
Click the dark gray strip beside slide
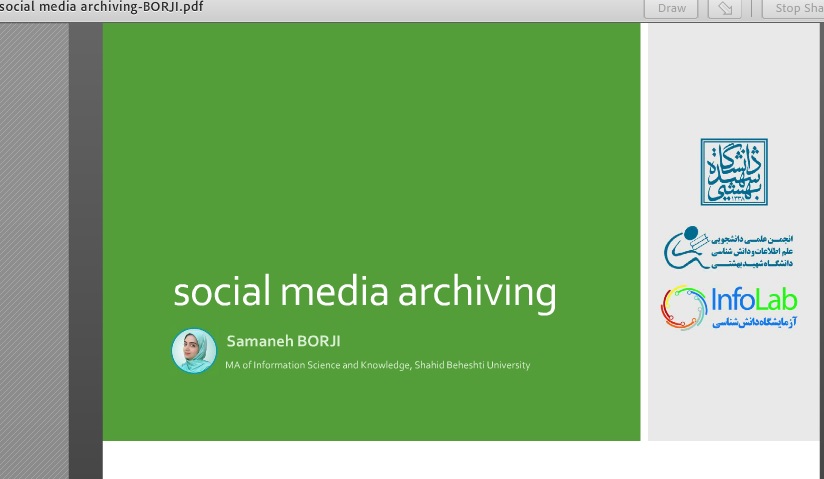click(86, 250)
